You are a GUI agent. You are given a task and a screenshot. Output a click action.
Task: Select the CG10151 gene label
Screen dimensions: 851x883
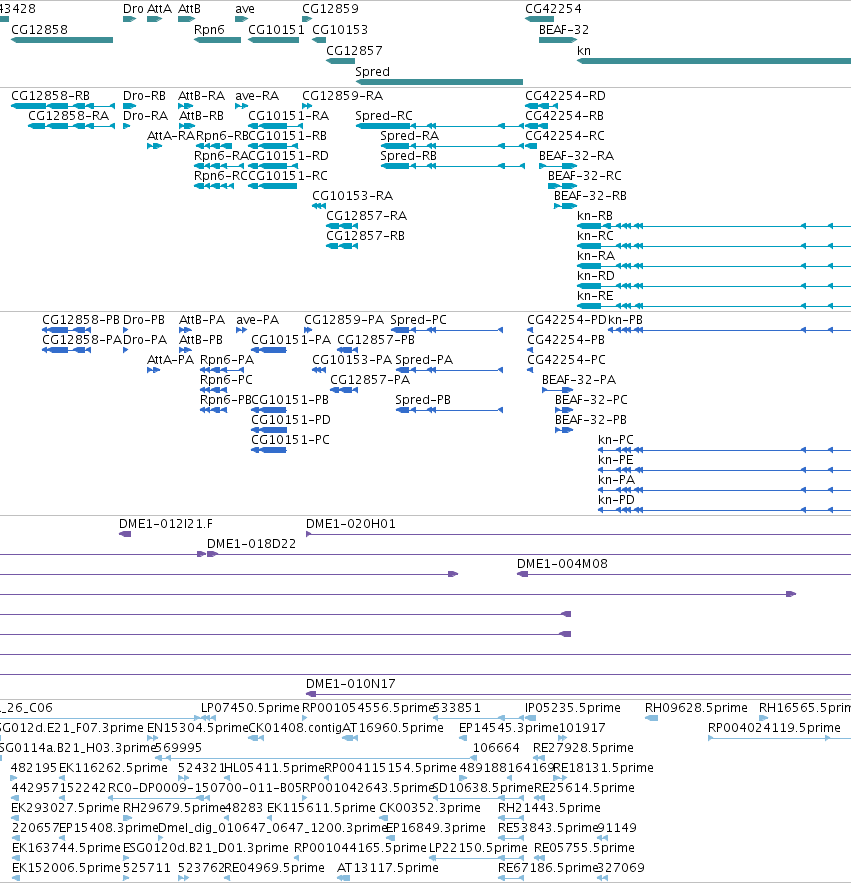tap(276, 30)
